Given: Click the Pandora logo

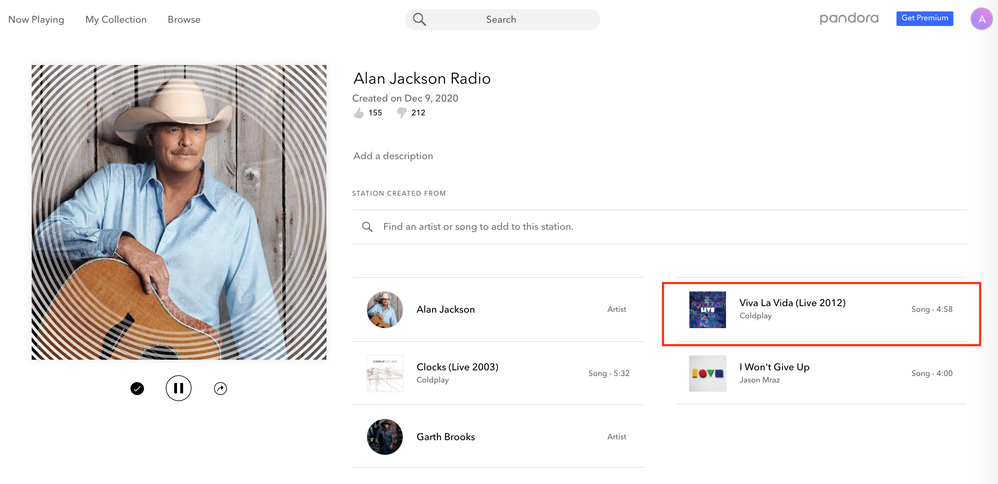Looking at the screenshot, I should [x=849, y=19].
